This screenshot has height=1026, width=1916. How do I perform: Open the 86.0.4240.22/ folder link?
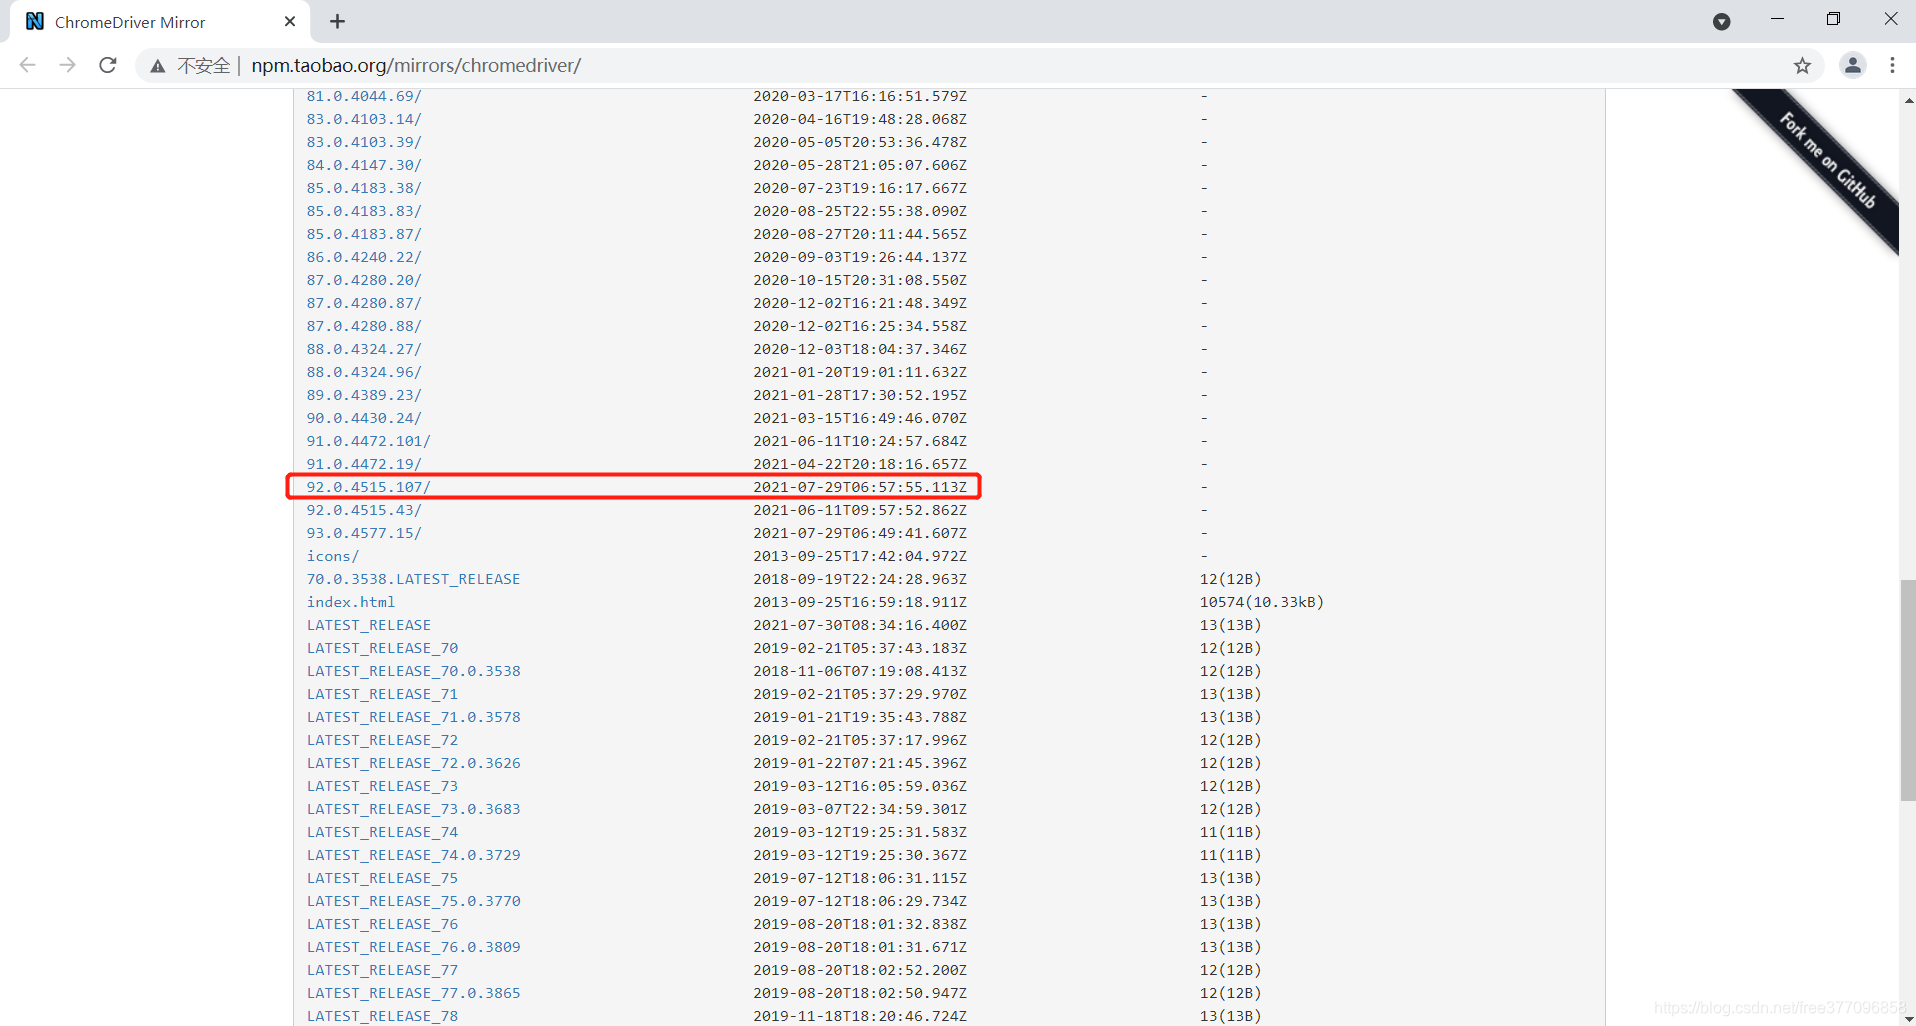[364, 257]
